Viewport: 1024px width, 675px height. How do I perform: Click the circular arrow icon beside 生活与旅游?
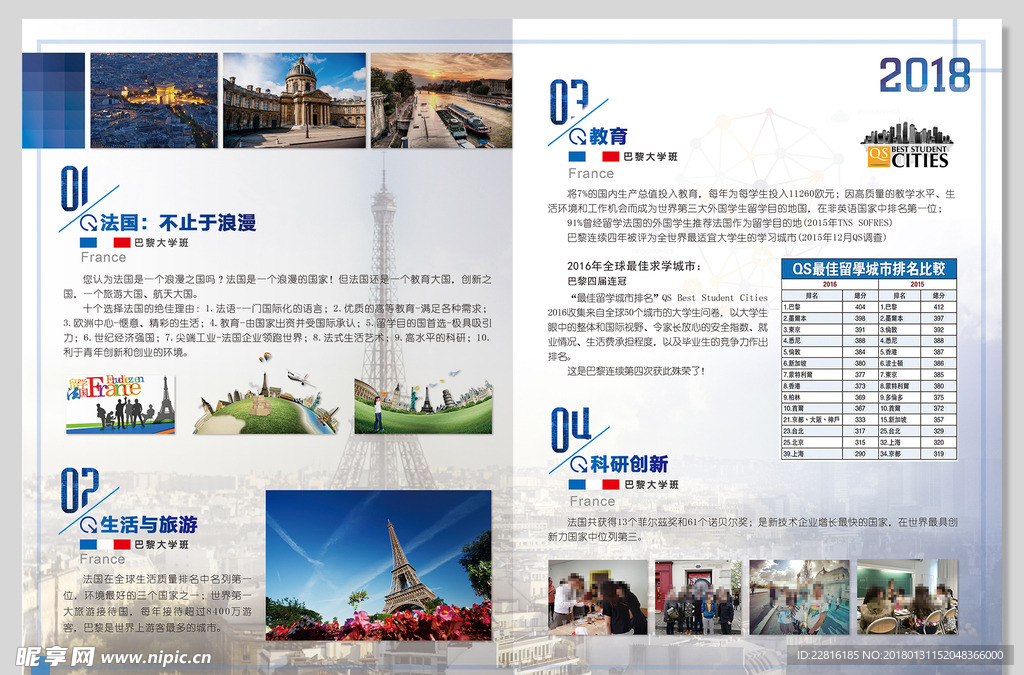pos(88,525)
